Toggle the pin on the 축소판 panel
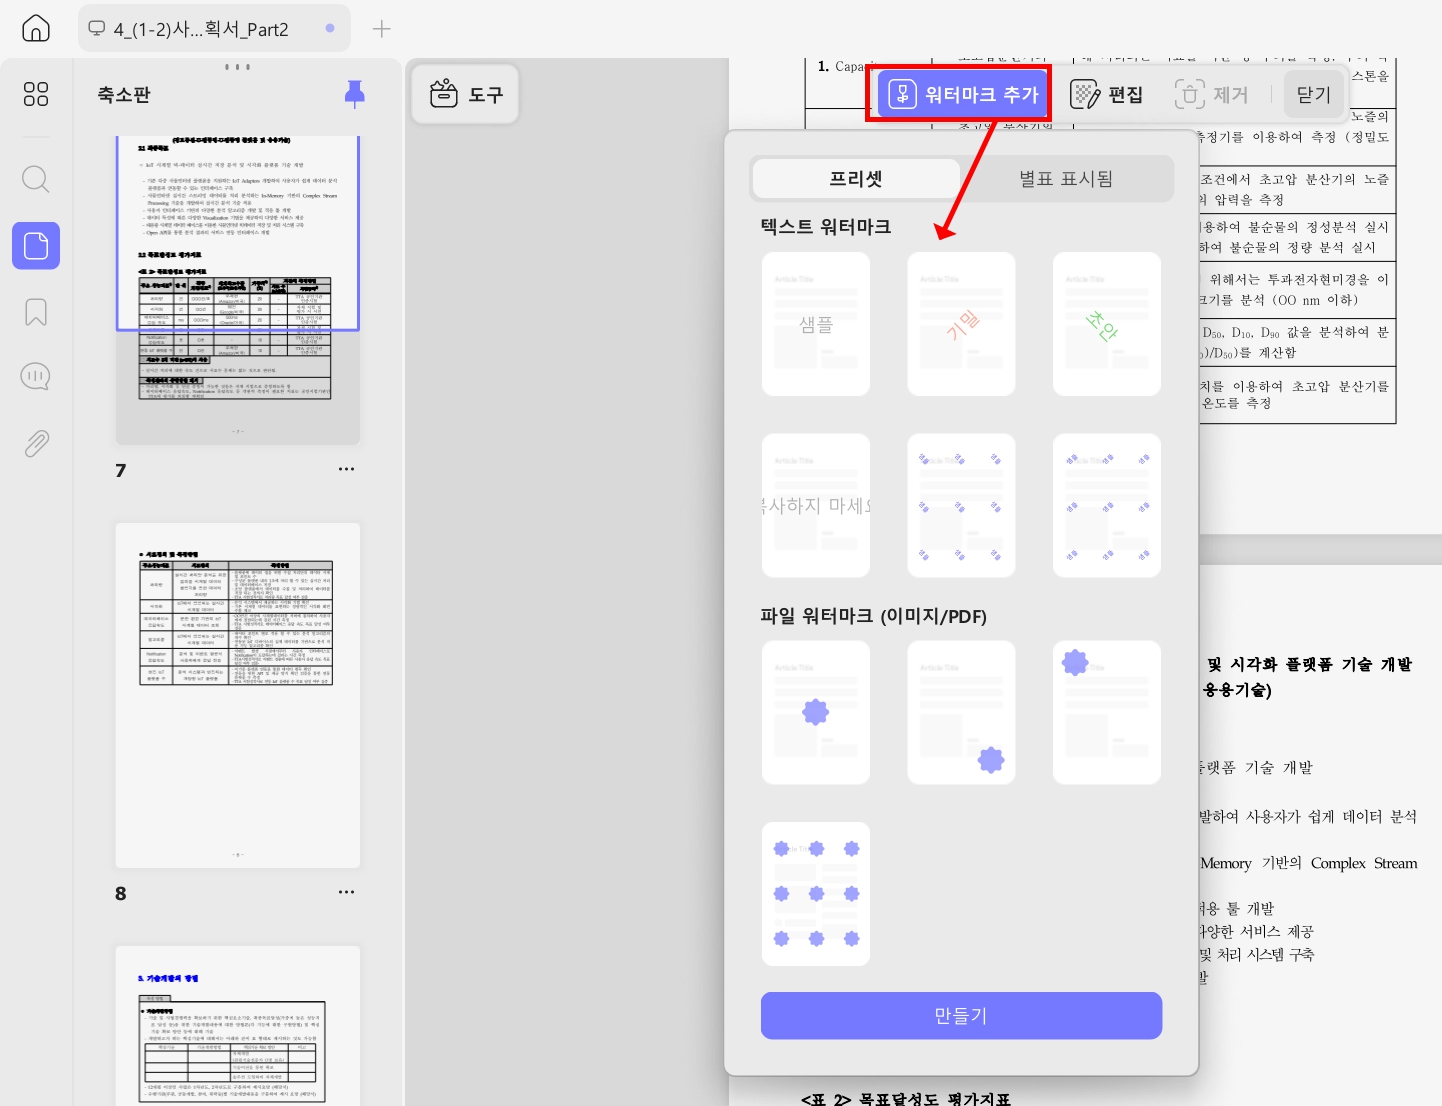This screenshot has height=1106, width=1442. pos(354,94)
